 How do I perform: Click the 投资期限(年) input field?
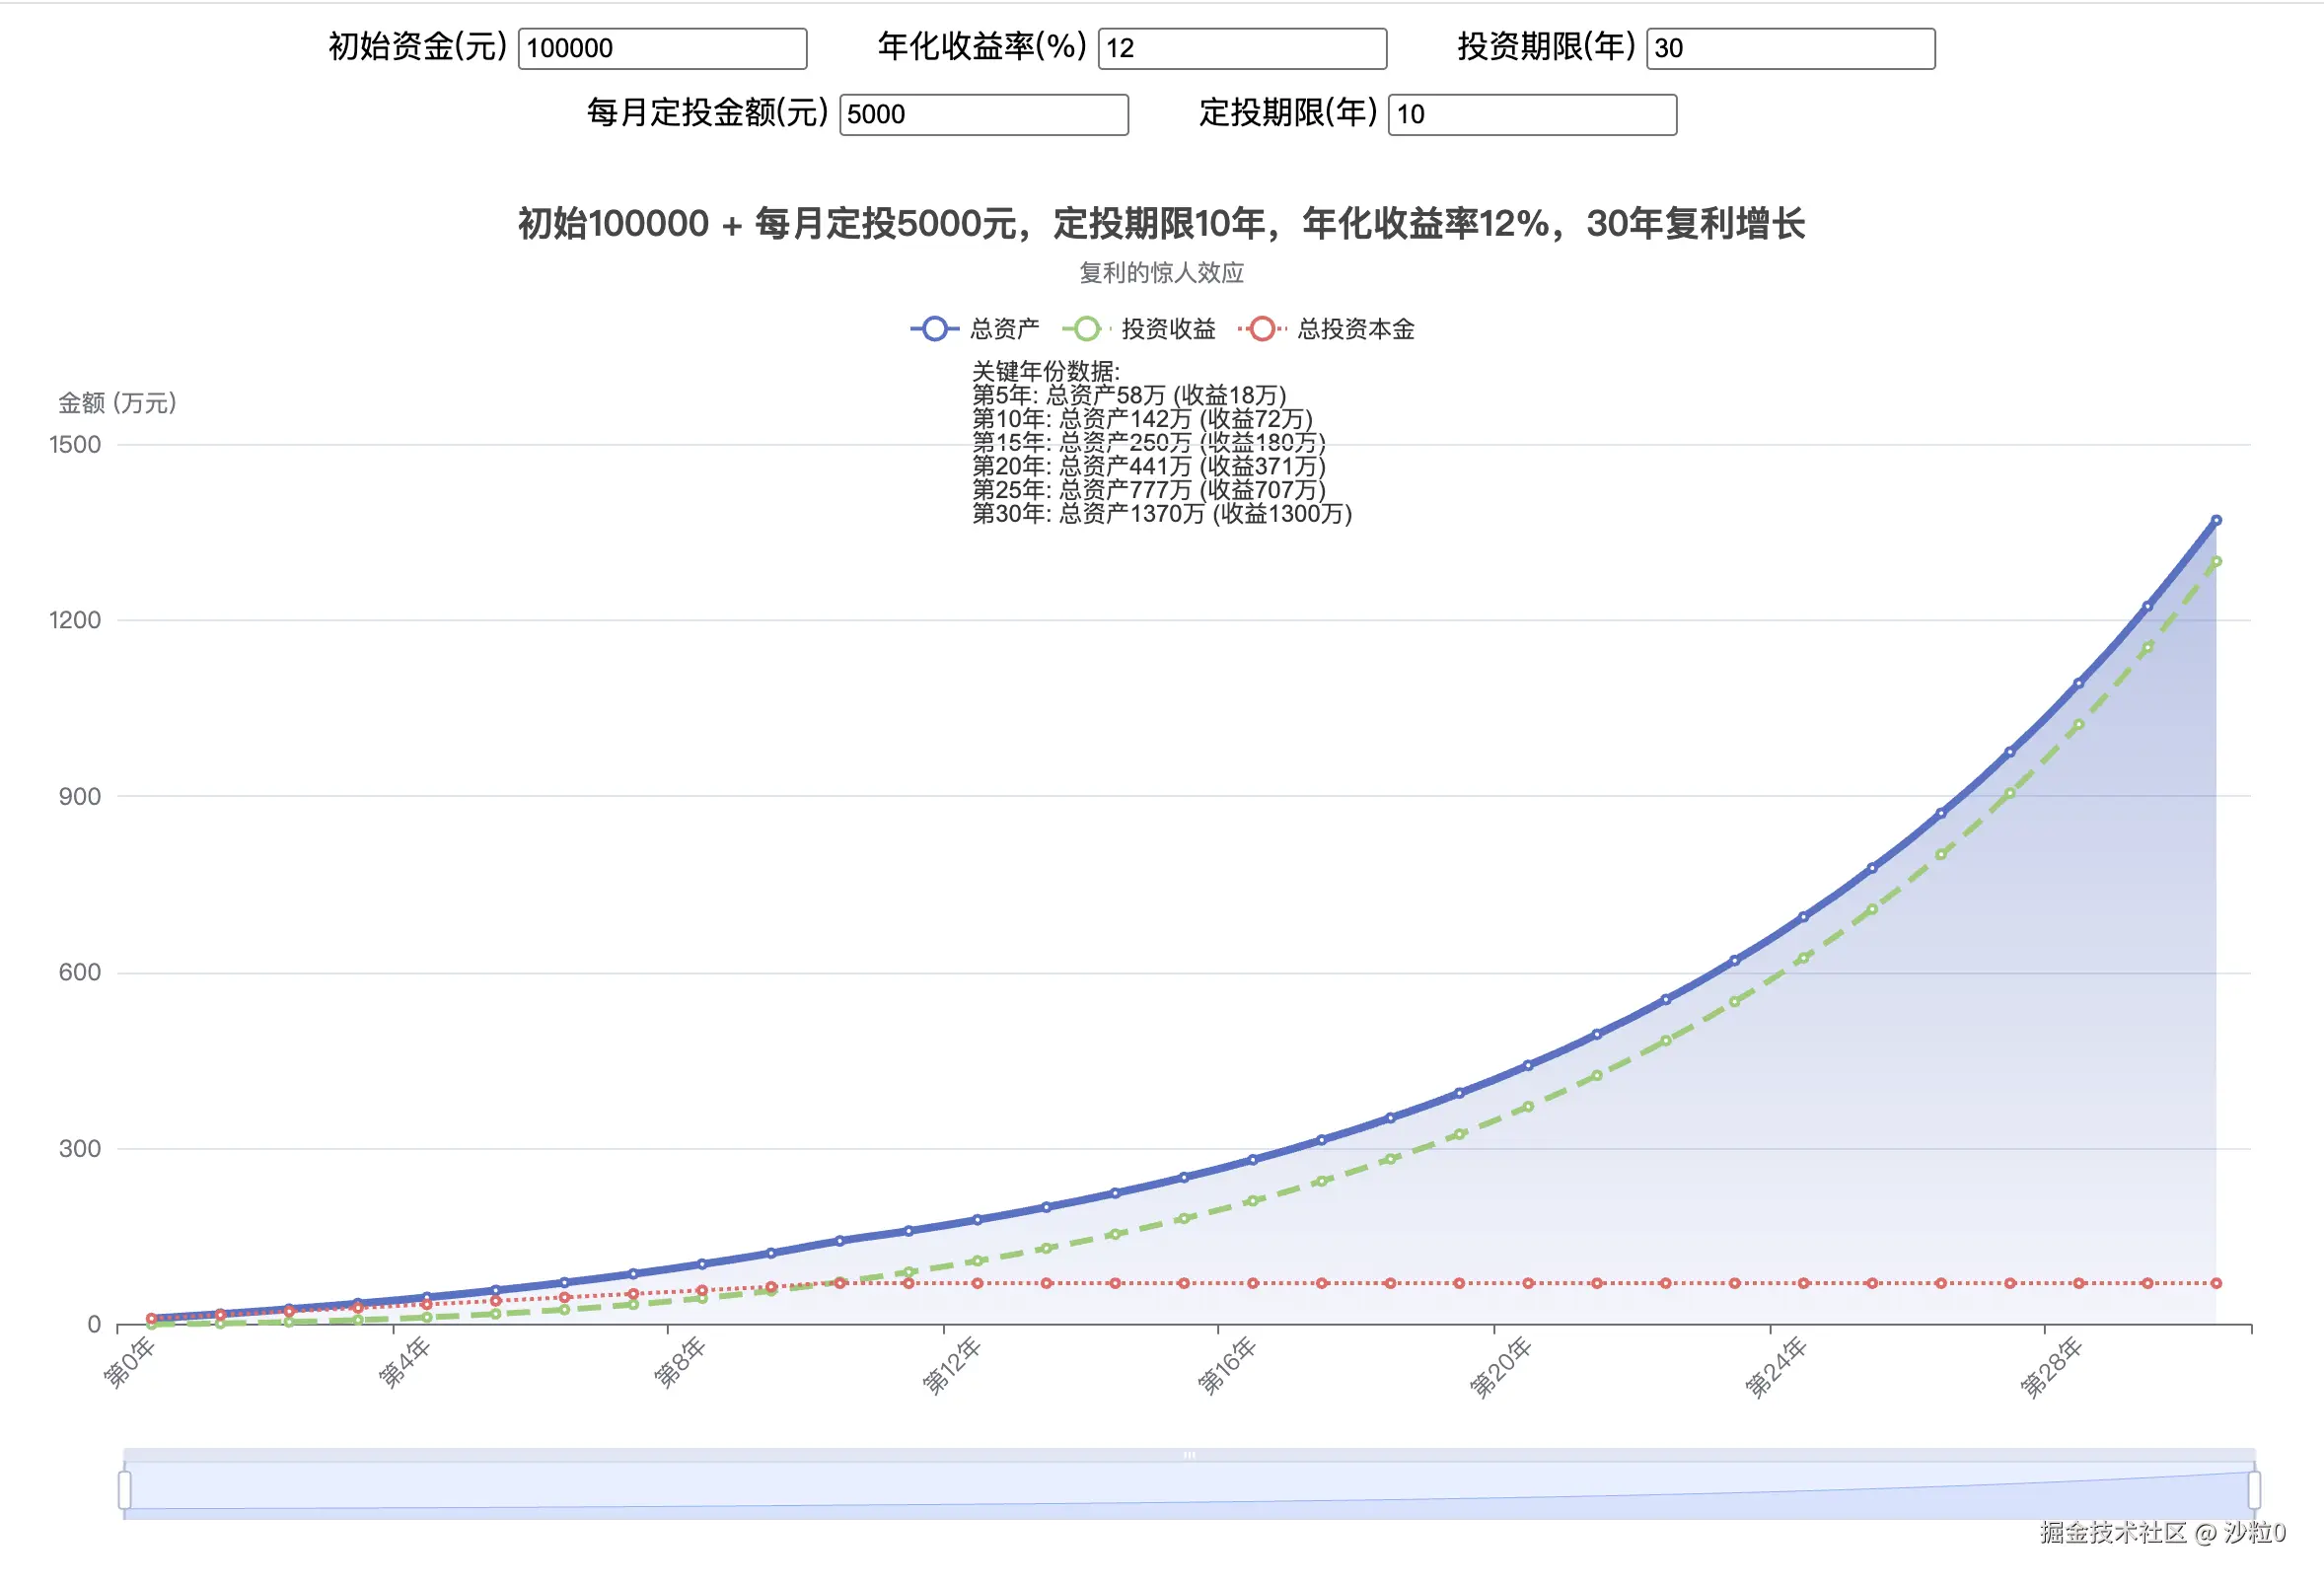1790,48
